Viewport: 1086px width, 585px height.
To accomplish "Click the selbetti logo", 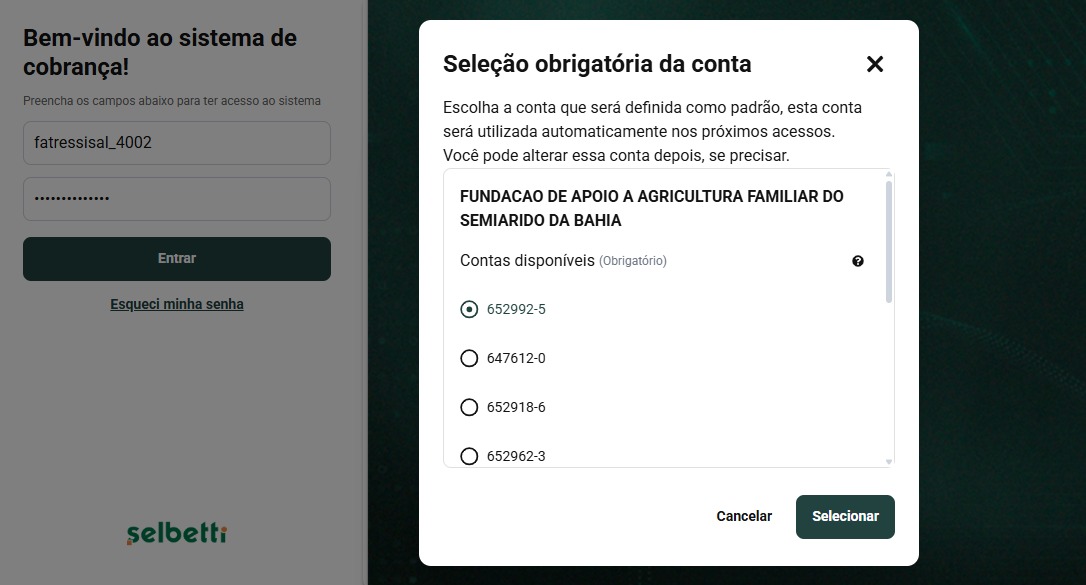I will point(177,533).
